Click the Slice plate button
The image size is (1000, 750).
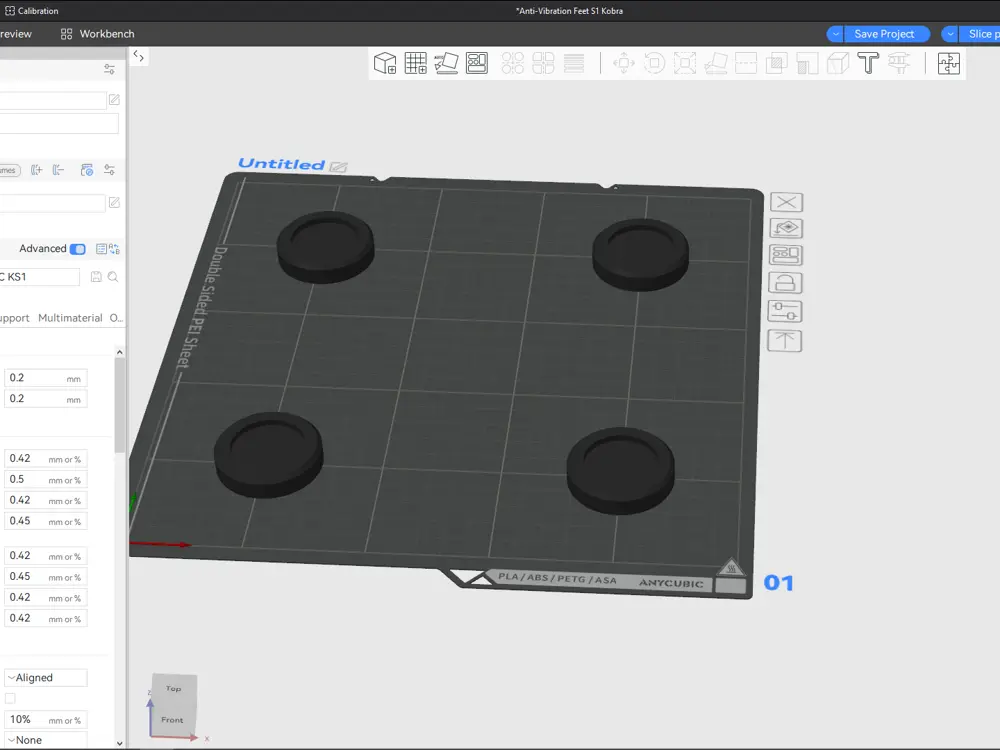980,34
